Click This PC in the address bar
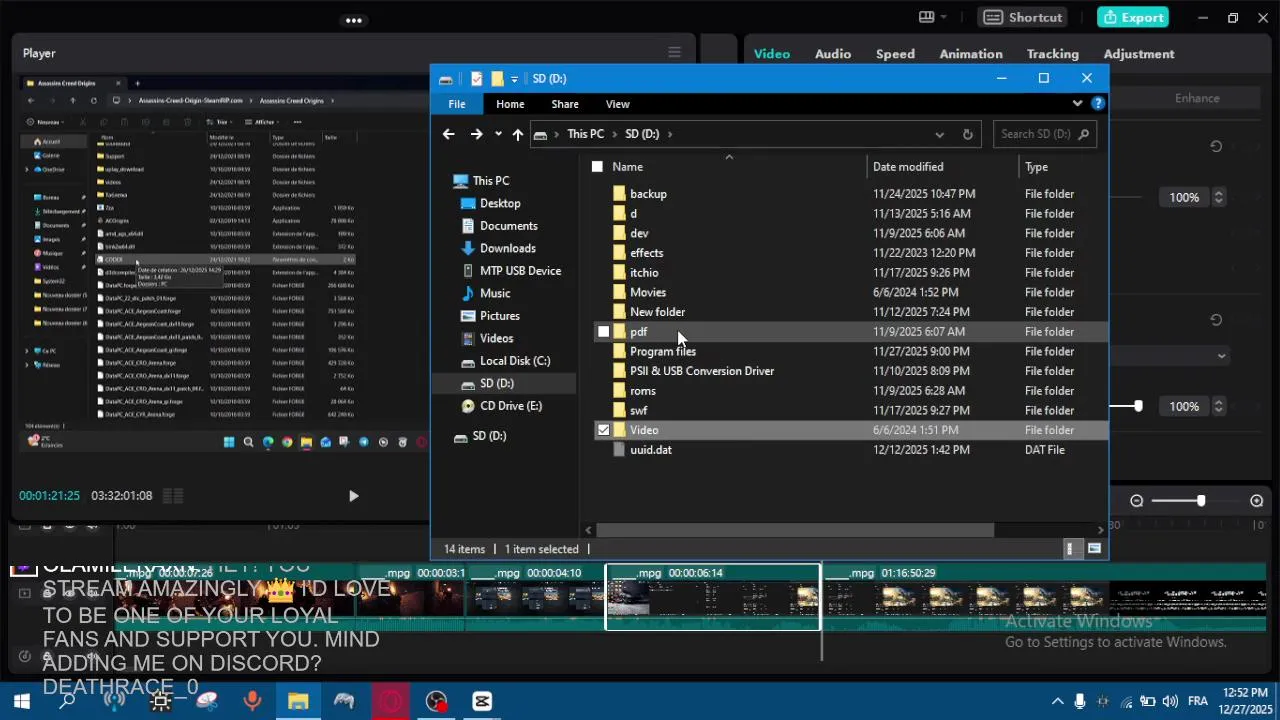The image size is (1280, 720). [585, 134]
